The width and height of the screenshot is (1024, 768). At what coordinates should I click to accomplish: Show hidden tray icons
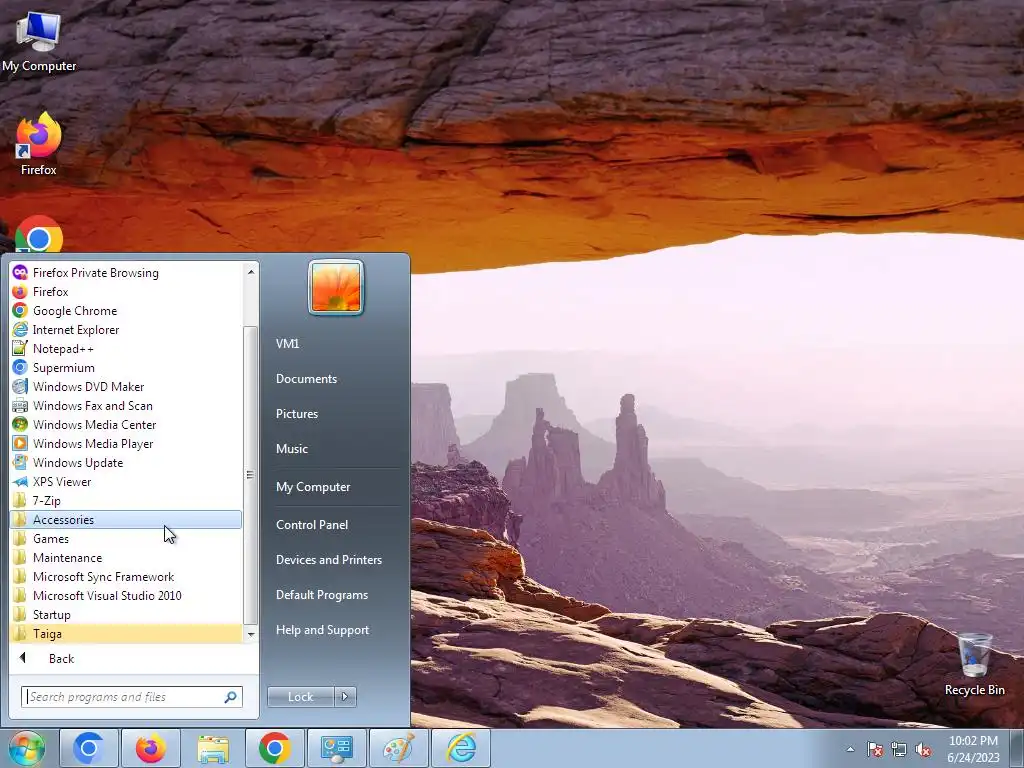[850, 749]
